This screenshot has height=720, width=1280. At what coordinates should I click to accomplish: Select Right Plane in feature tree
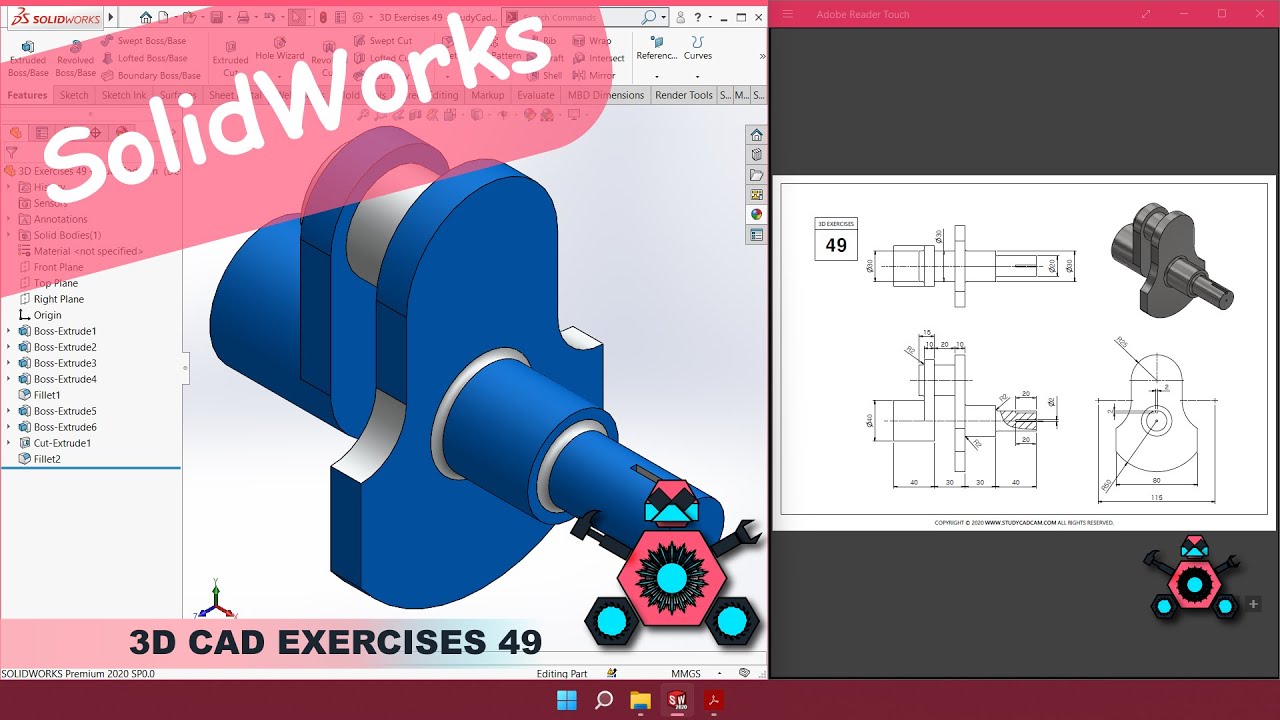click(x=52, y=299)
